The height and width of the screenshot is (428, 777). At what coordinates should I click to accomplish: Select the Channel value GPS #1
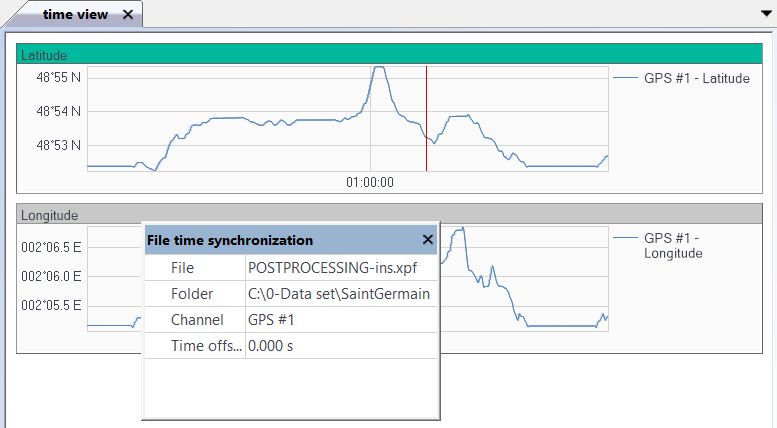coord(340,320)
